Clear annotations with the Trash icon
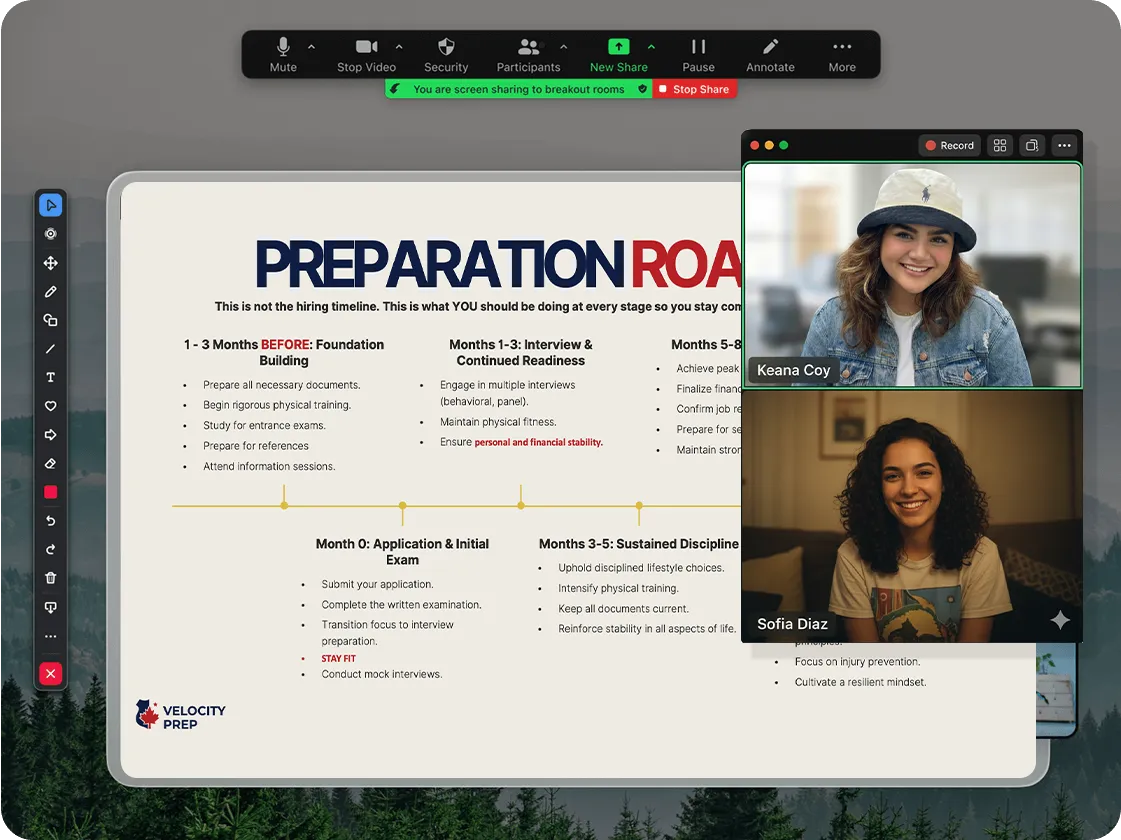This screenshot has width=1121, height=840. [51, 577]
